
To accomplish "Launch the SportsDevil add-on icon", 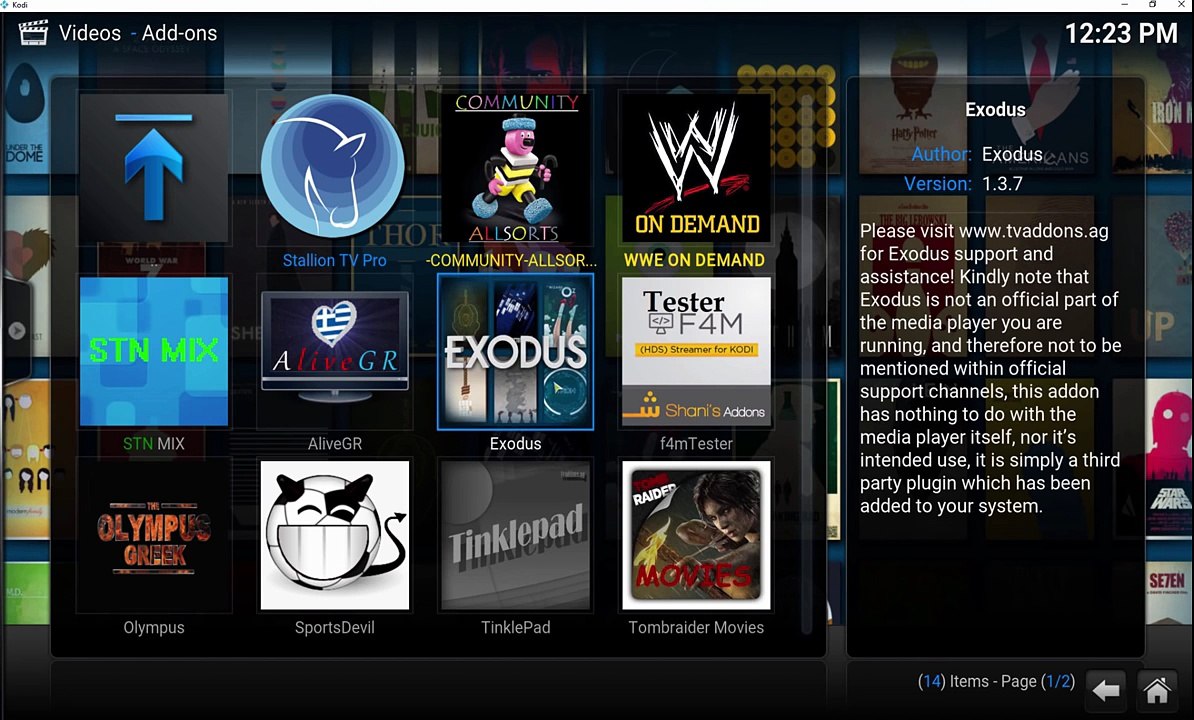I will (x=334, y=536).
